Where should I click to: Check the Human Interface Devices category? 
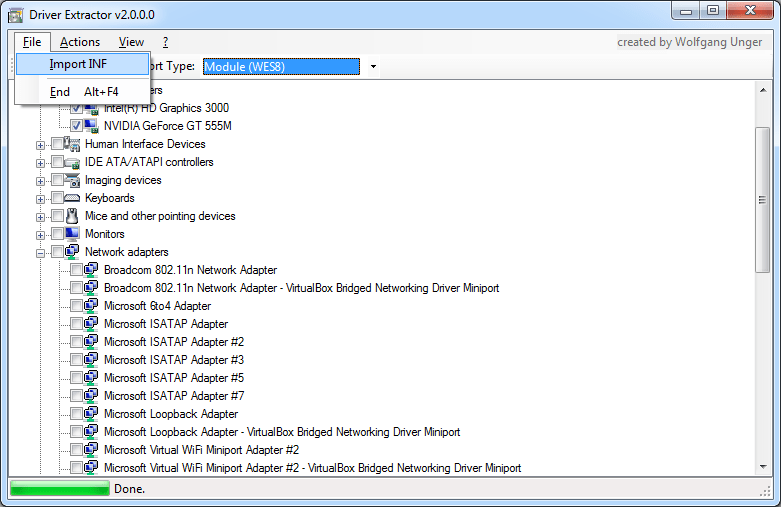(x=57, y=144)
